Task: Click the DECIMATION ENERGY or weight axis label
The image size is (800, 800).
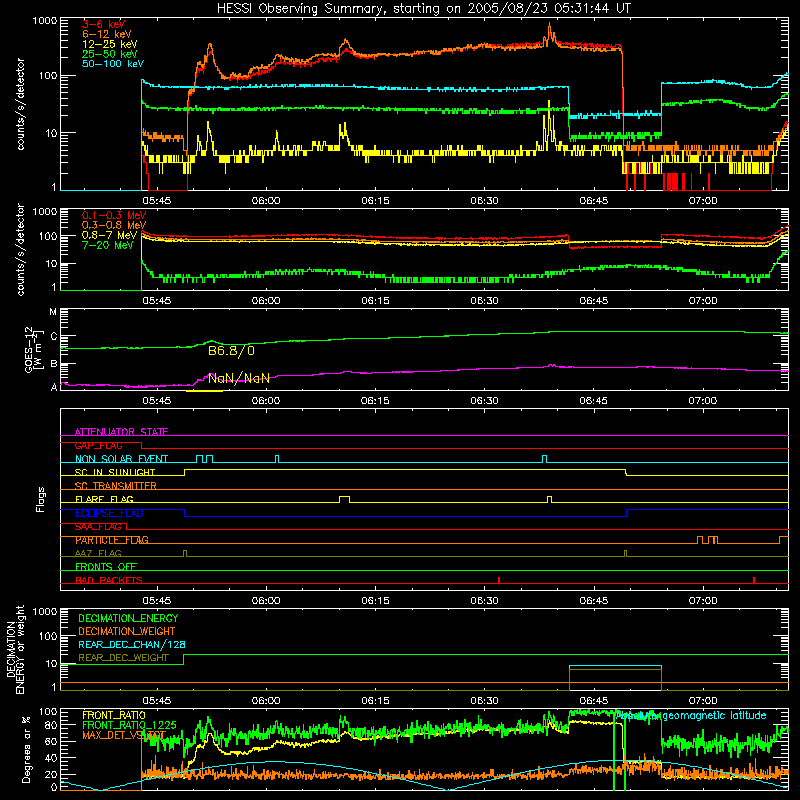Action: (x=14, y=649)
